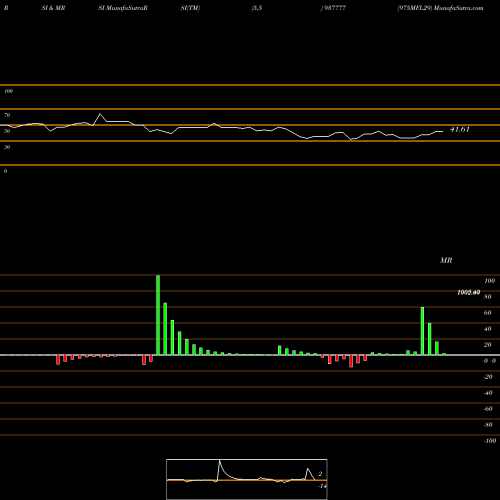Open the mini overview chart thumbnail at bottom
The height and width of the screenshot is (500, 500).
coord(247,479)
